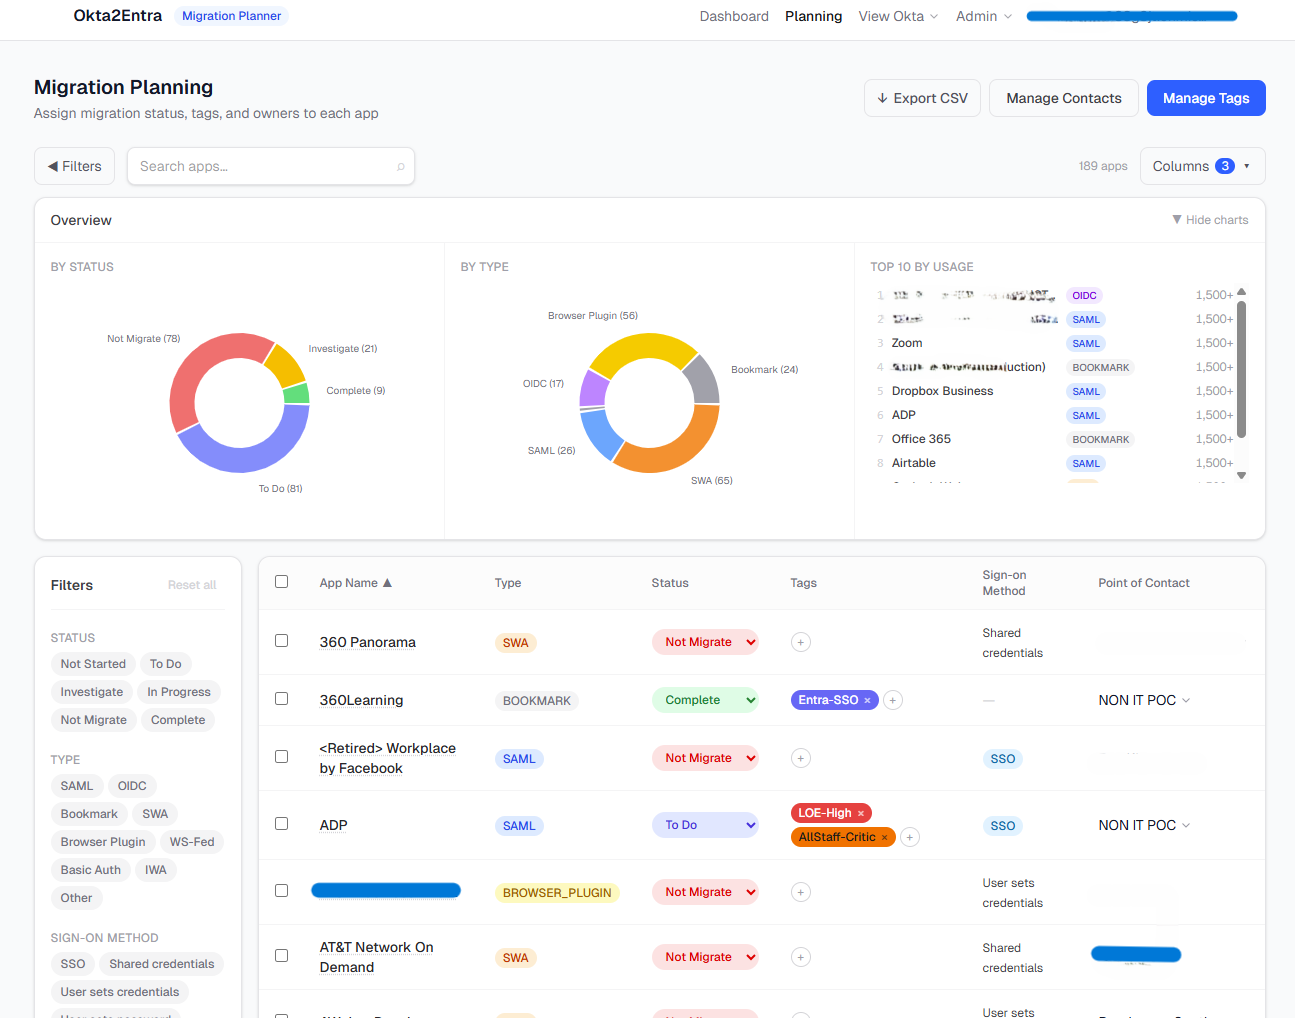Check the ADP row
This screenshot has height=1018, width=1295.
pyautogui.click(x=282, y=824)
